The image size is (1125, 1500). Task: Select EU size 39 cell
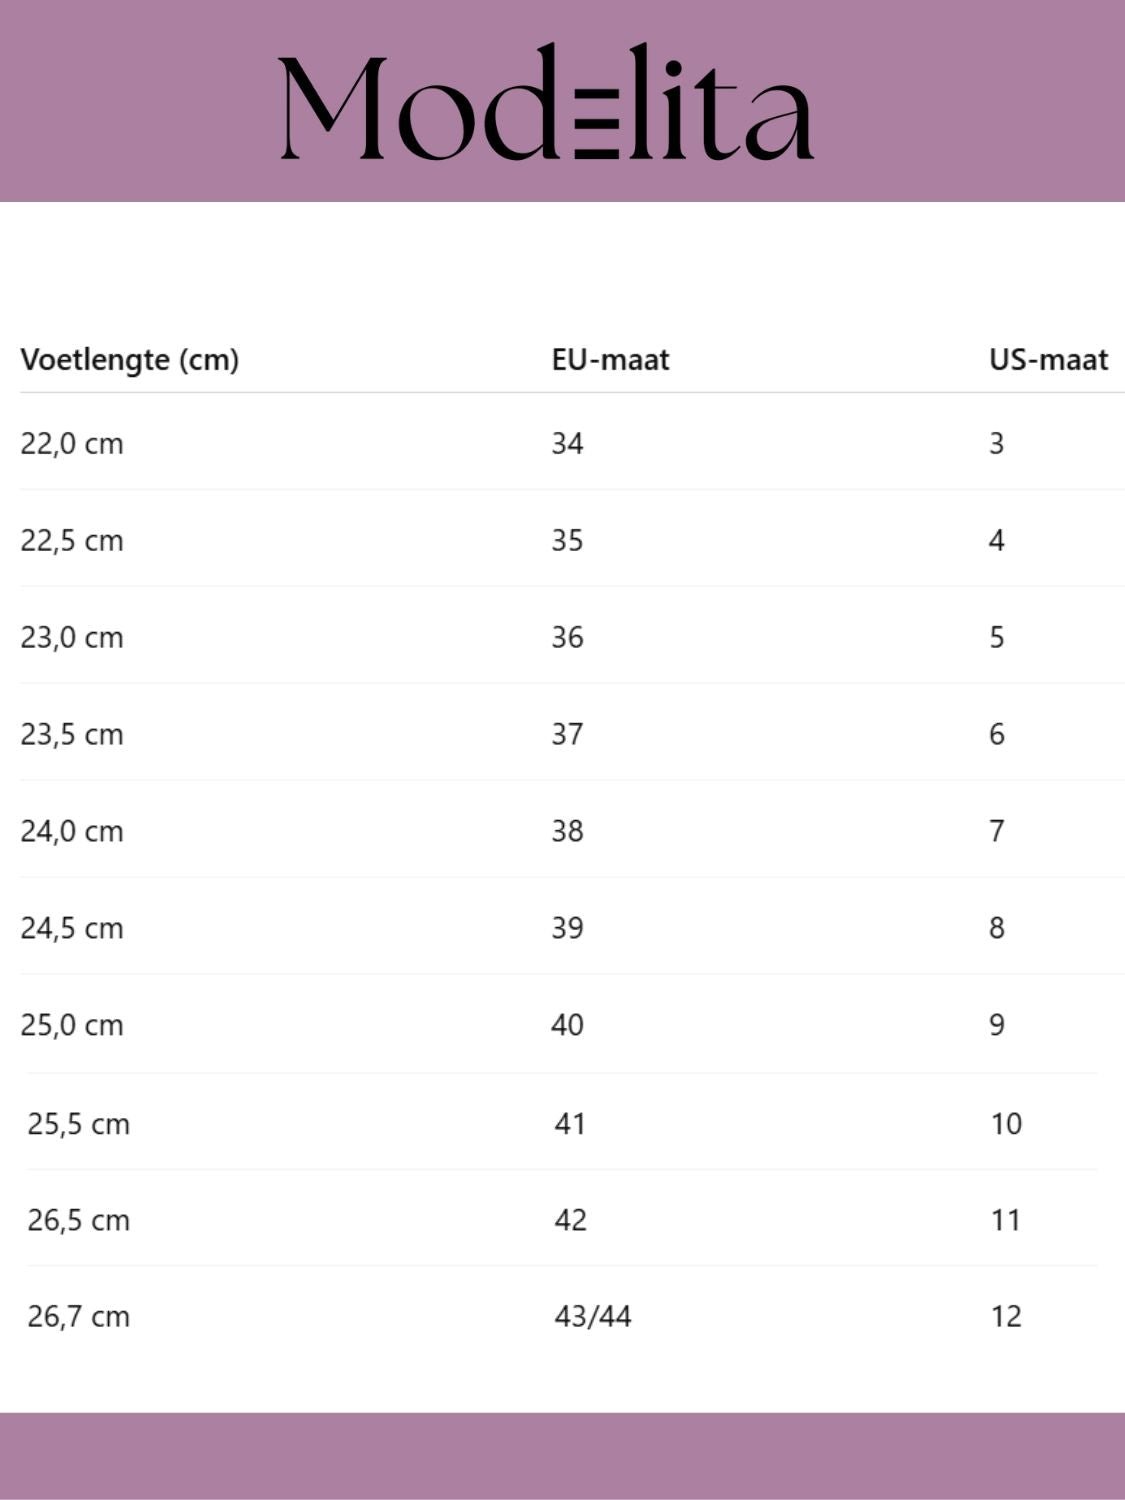pos(567,928)
